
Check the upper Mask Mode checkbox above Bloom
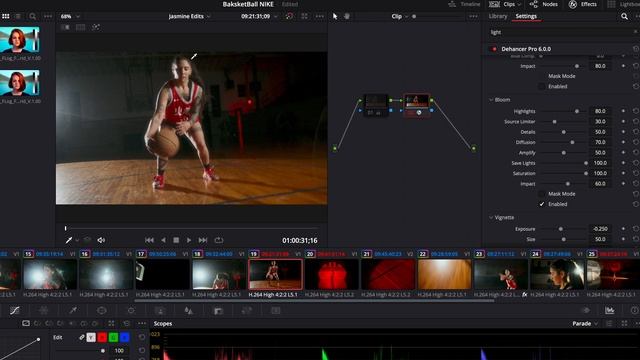coord(542,76)
